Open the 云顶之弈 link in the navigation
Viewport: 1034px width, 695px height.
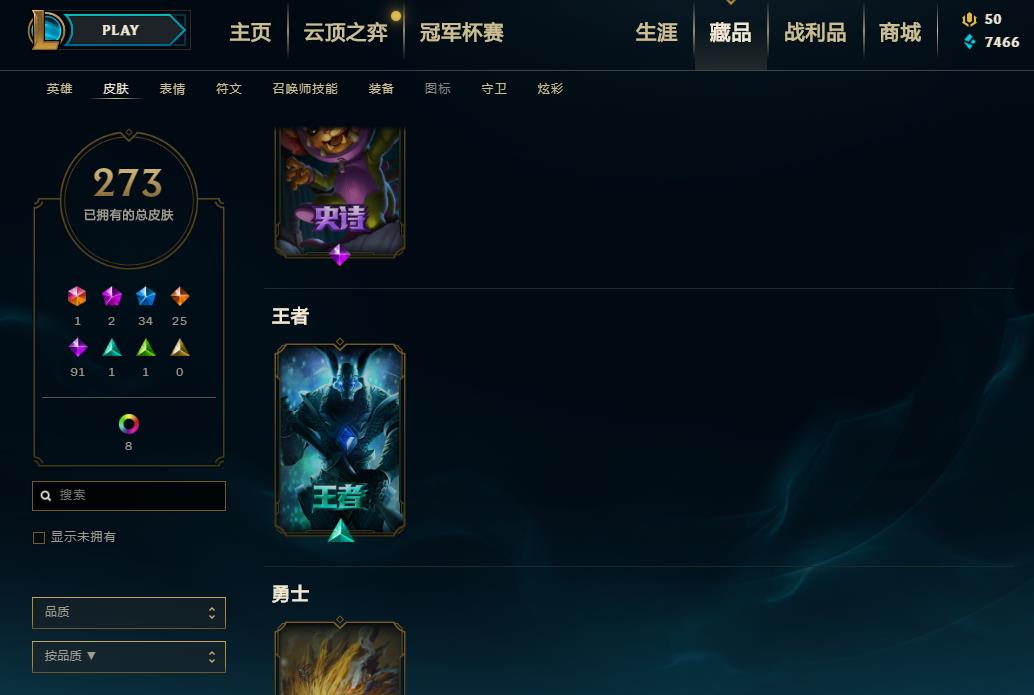coord(346,32)
